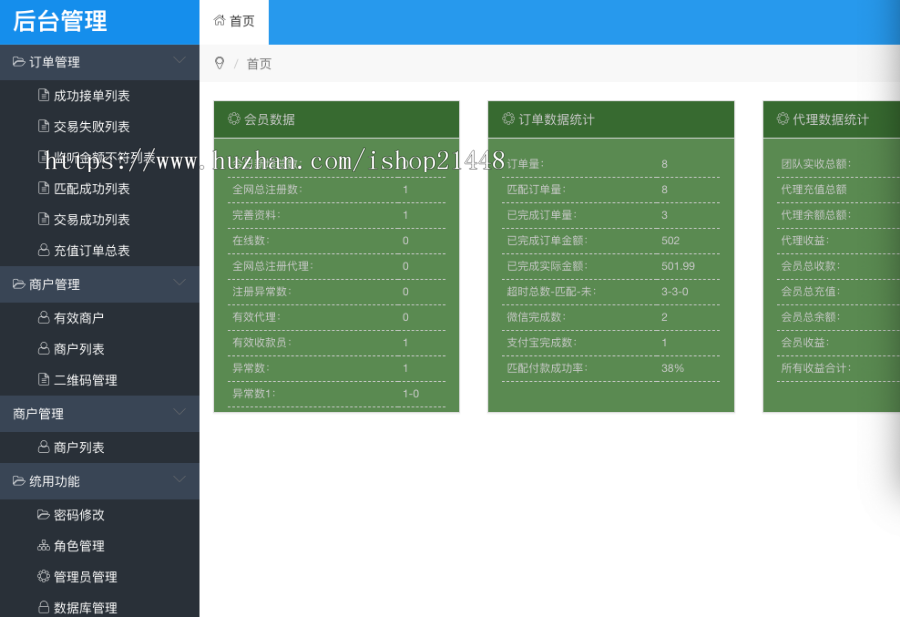Click 首页 breadcrumb text
Image resolution: width=900 pixels, height=617 pixels.
(259, 64)
